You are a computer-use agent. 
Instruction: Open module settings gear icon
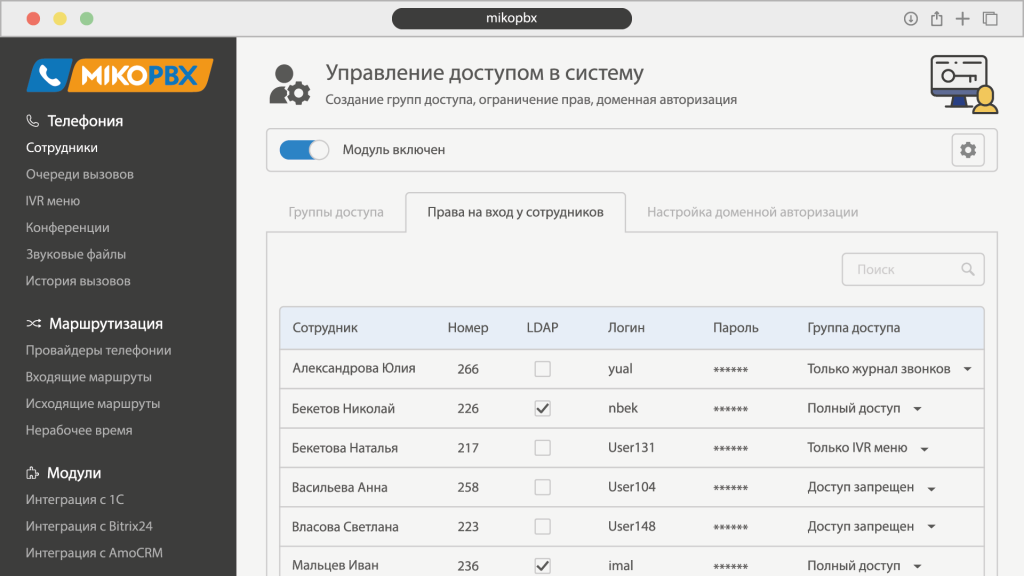[967, 150]
